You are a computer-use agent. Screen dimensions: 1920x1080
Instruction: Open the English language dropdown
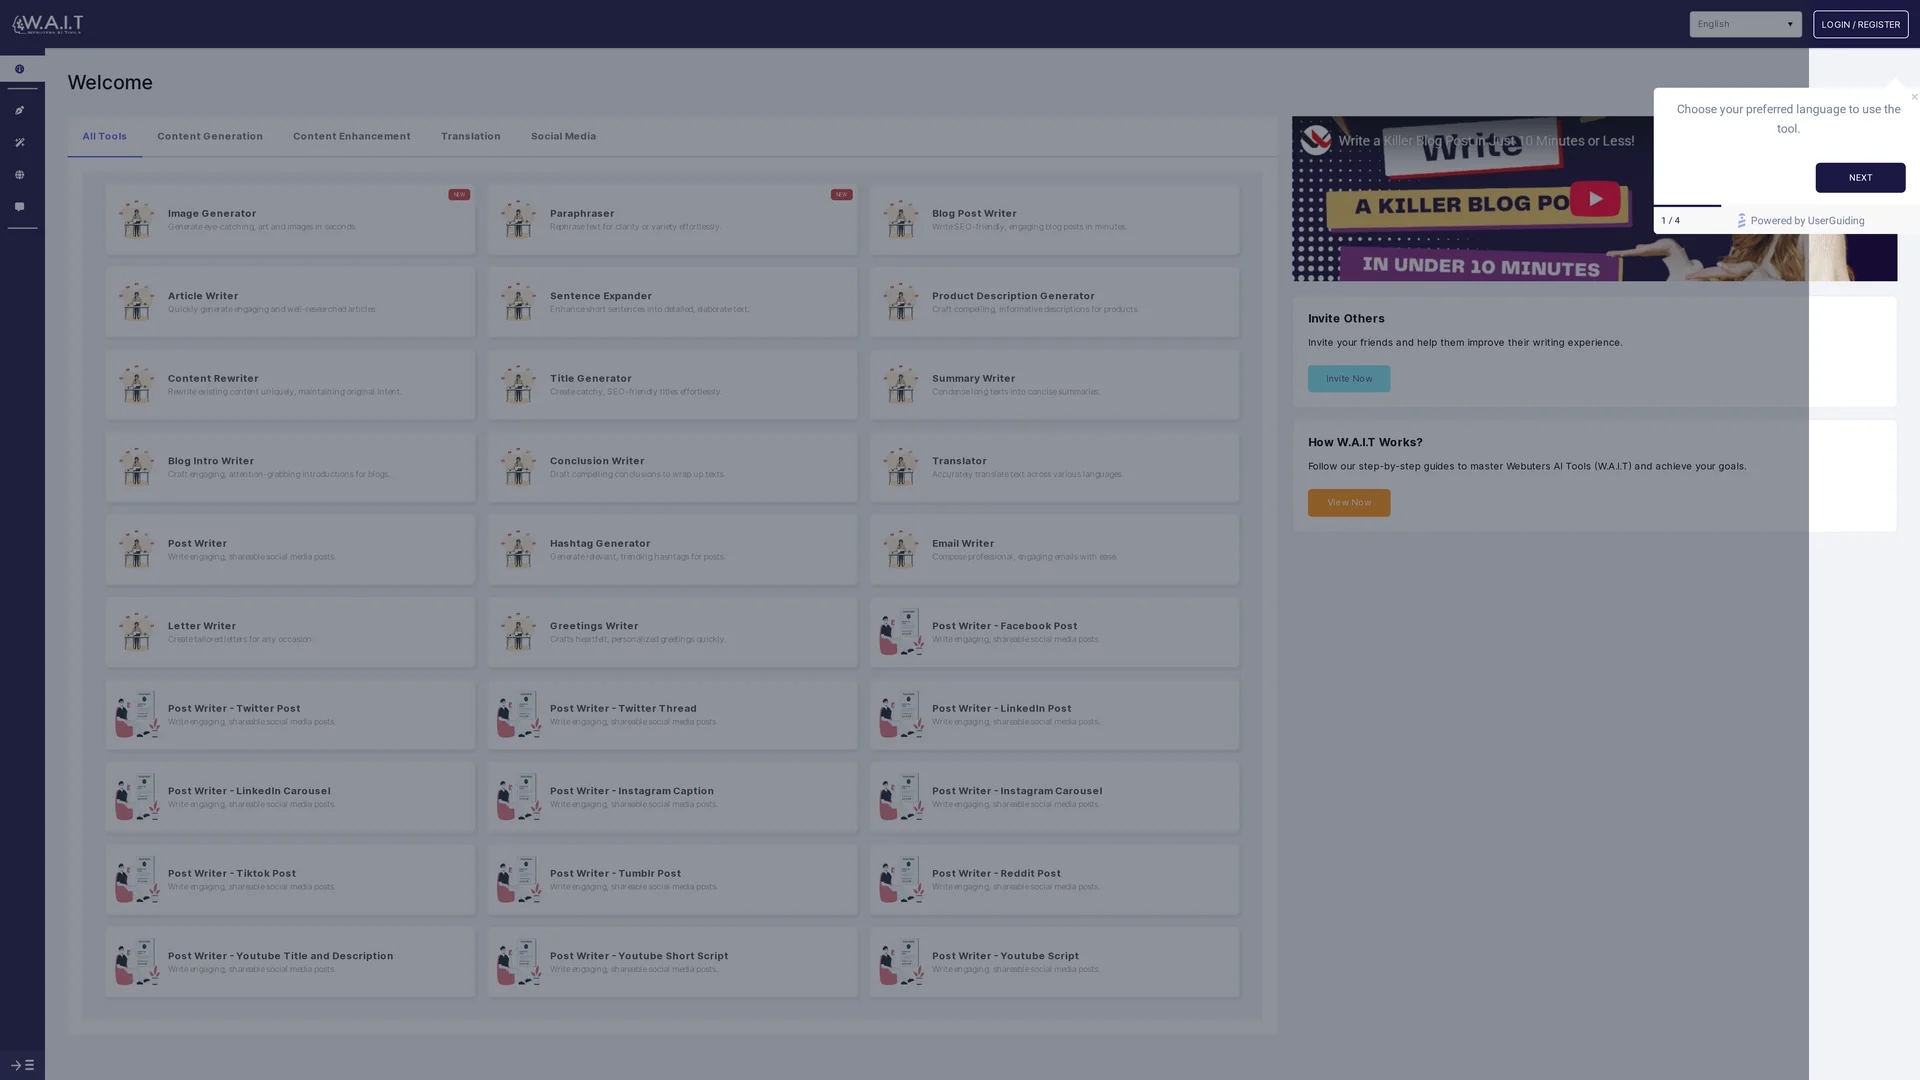[1745, 24]
